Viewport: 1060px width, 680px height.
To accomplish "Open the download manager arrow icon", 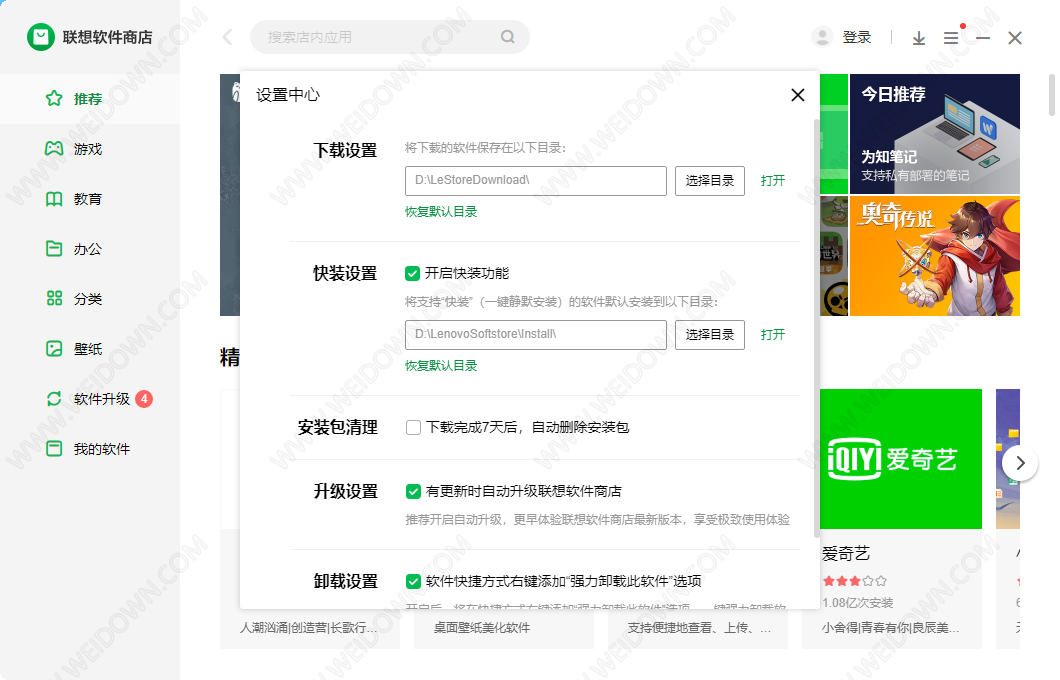I will pyautogui.click(x=919, y=38).
